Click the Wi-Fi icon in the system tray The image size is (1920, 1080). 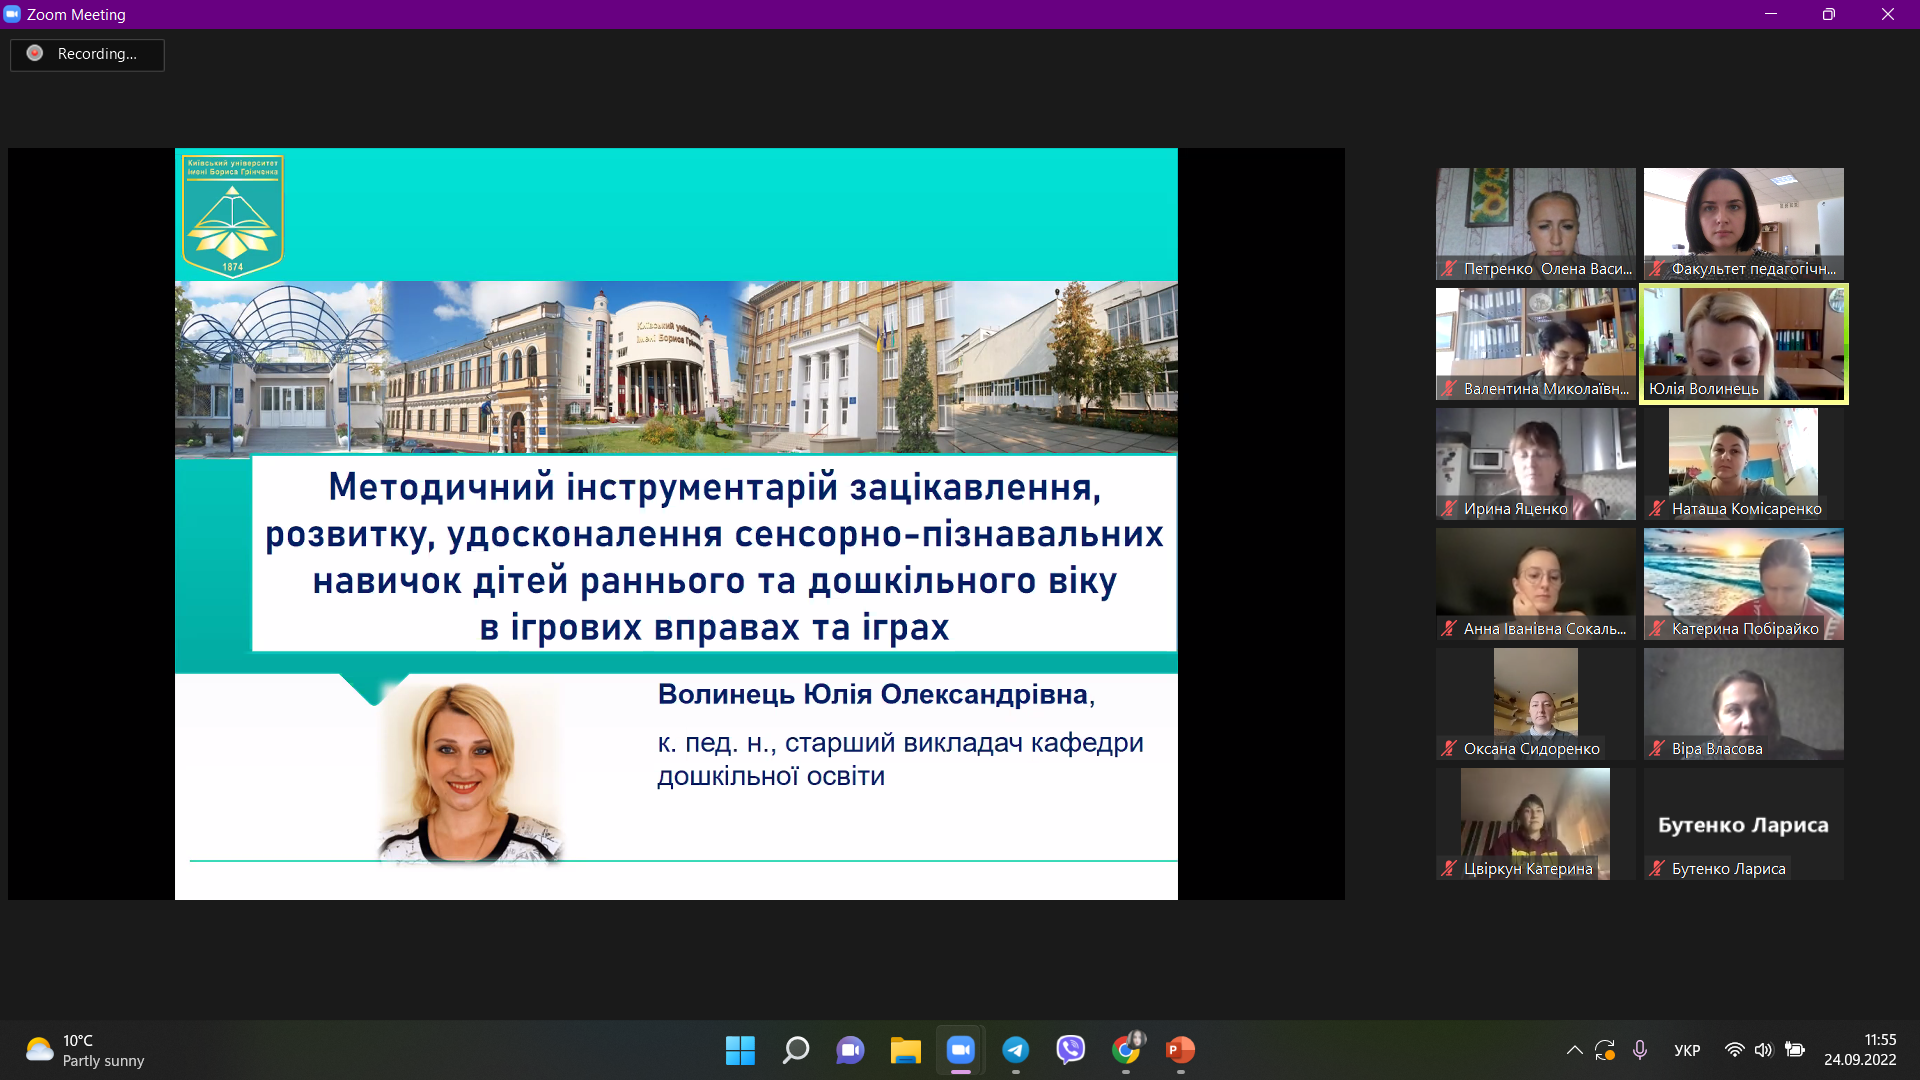(x=1733, y=1050)
